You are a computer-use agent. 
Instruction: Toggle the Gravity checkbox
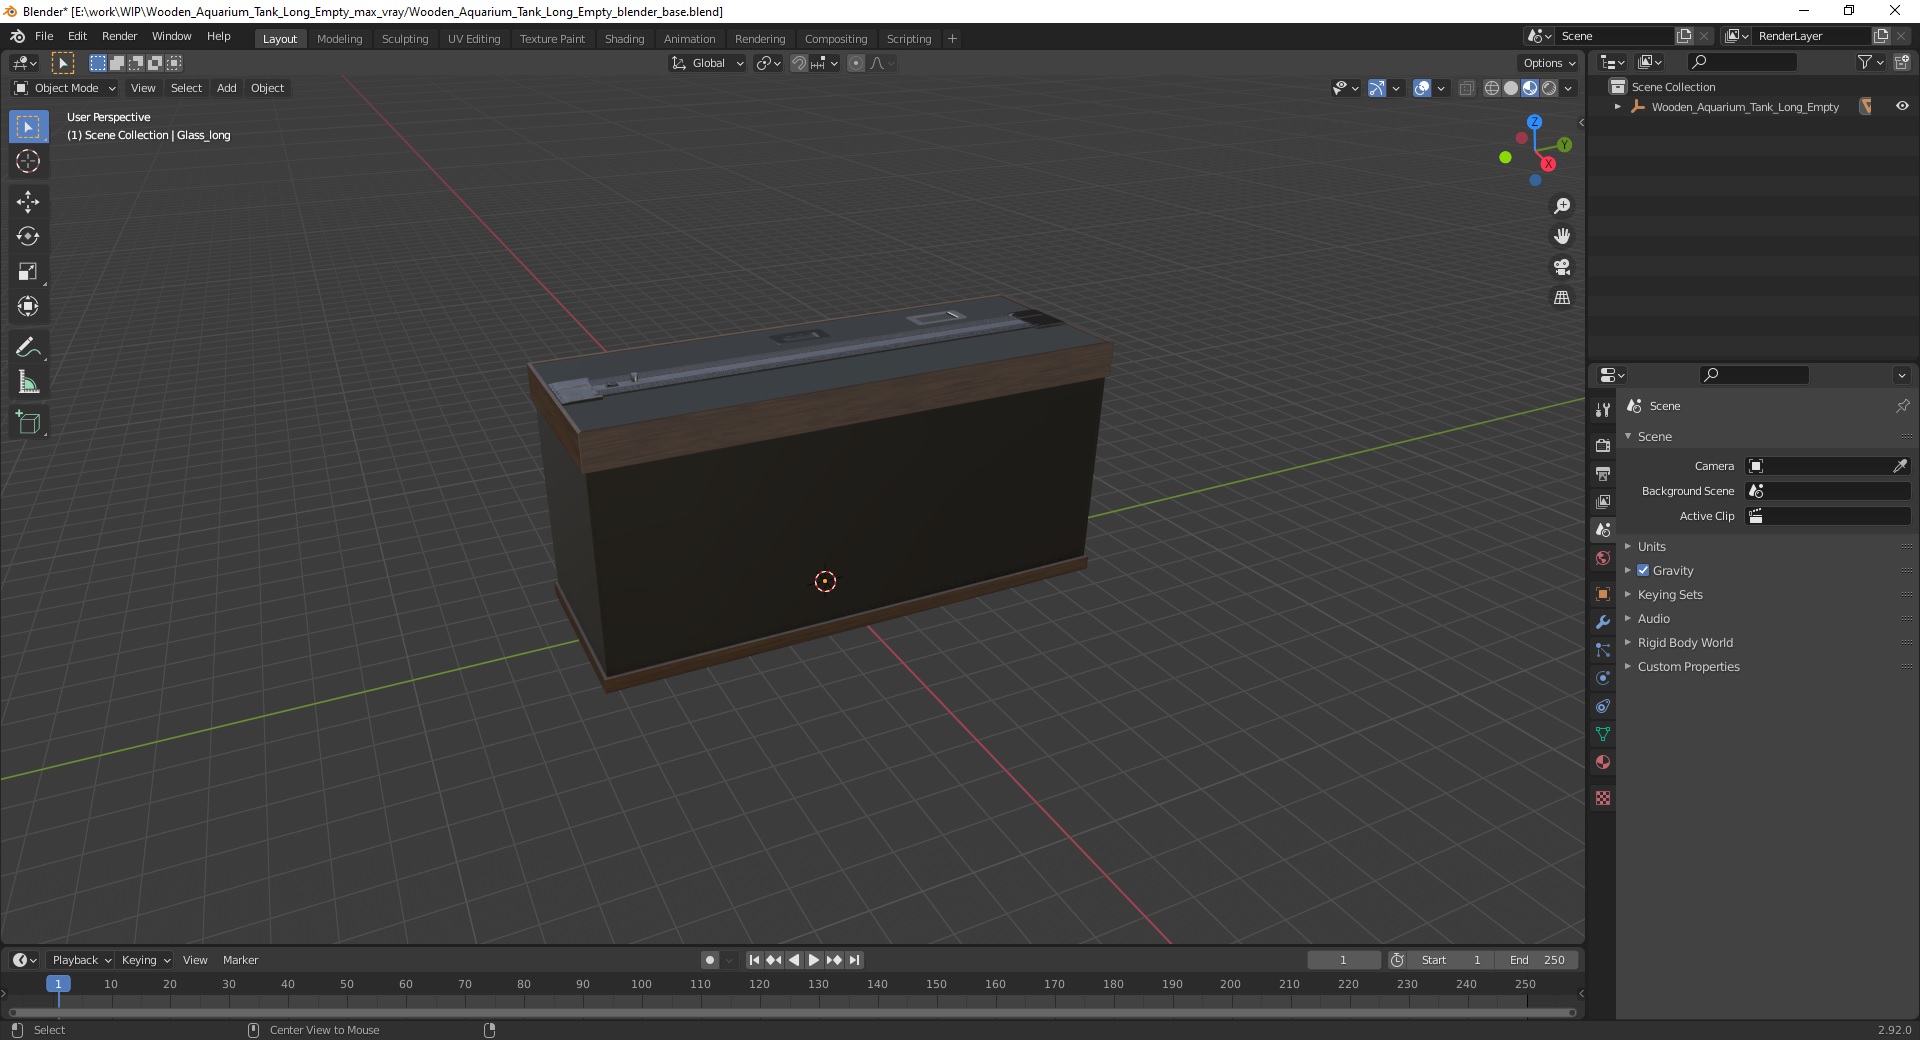pyautogui.click(x=1643, y=570)
